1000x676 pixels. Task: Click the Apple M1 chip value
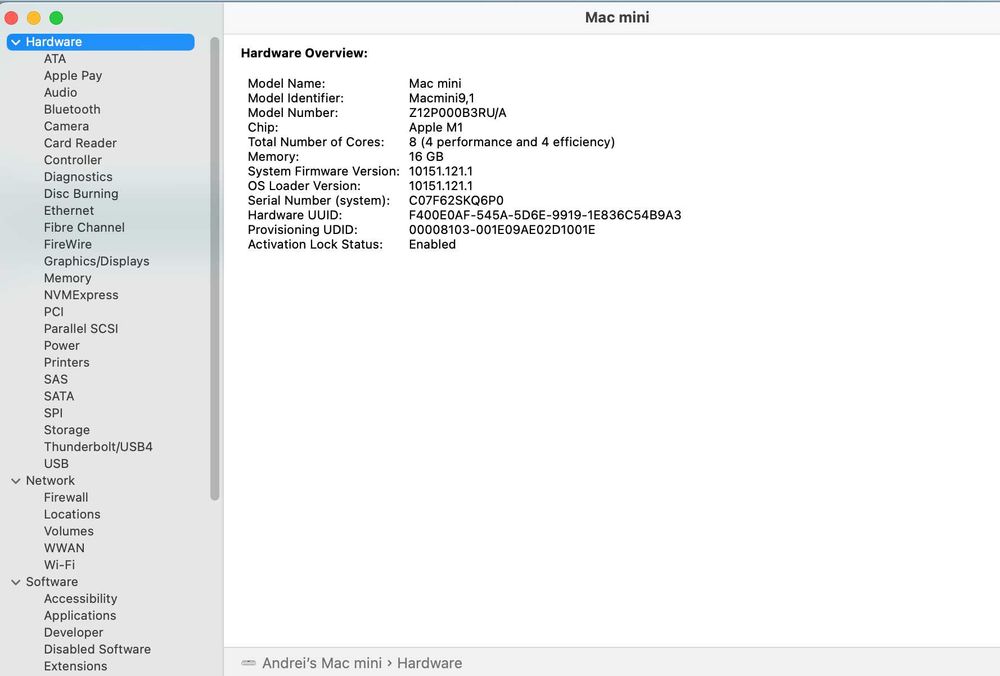[436, 128]
